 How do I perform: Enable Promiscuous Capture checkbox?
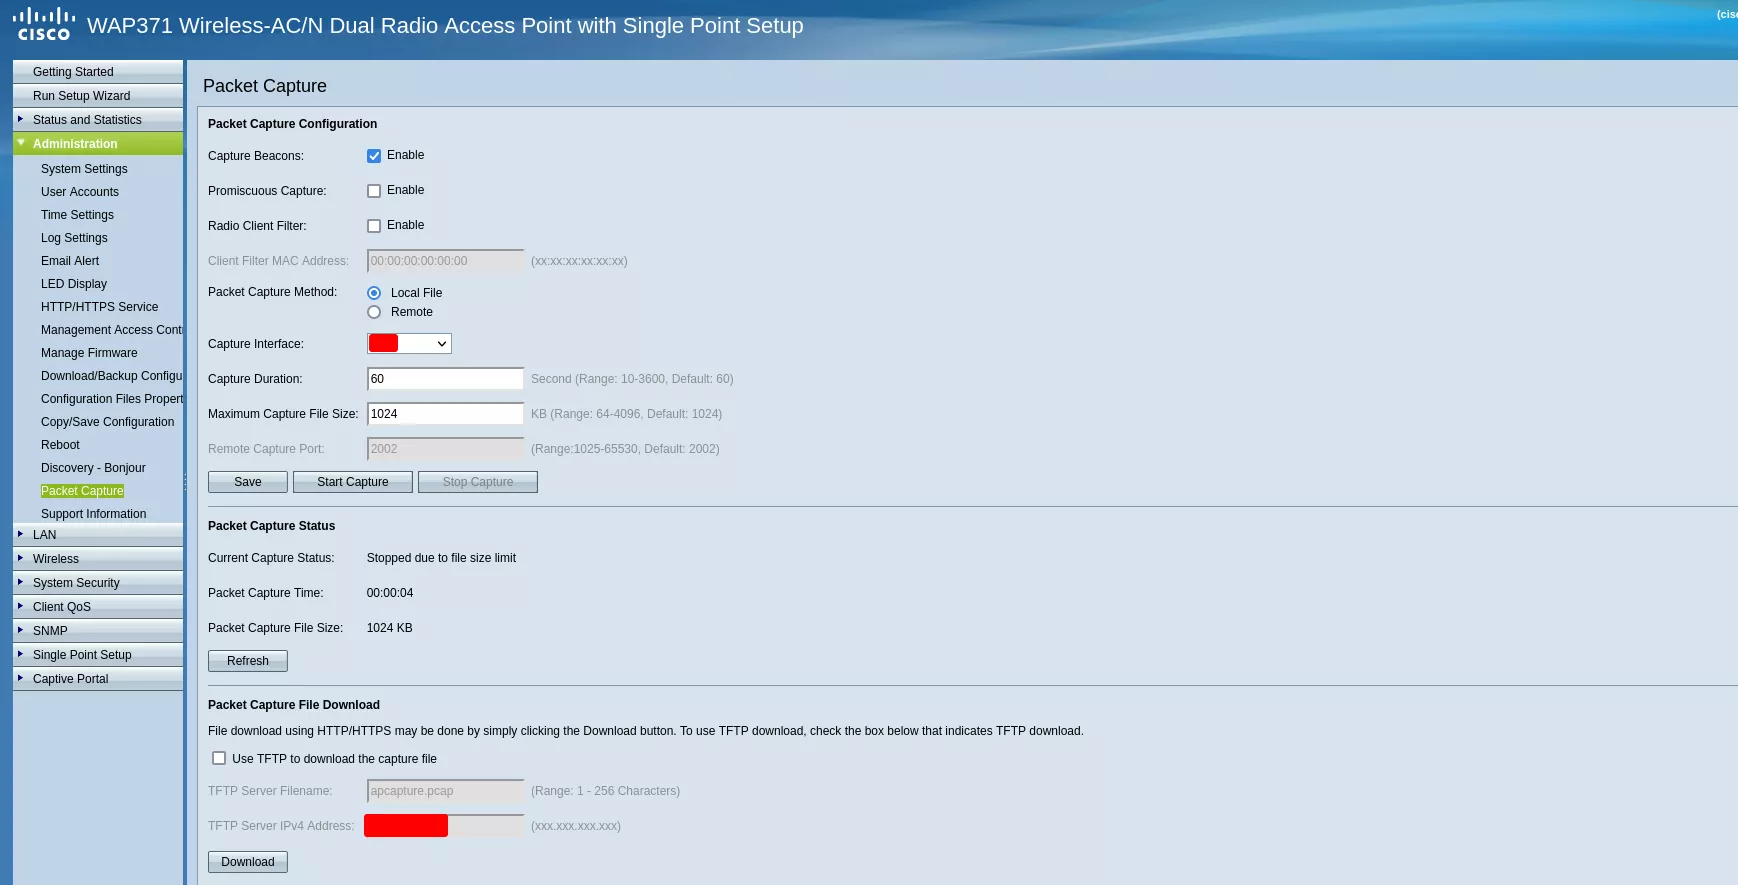point(374,191)
